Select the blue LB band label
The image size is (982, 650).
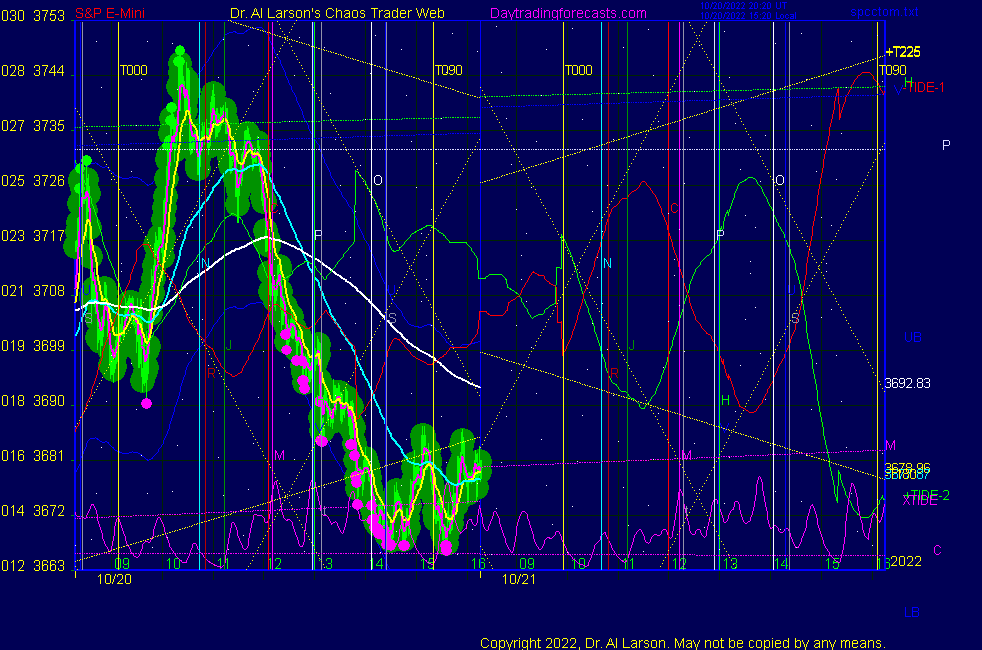click(x=912, y=612)
